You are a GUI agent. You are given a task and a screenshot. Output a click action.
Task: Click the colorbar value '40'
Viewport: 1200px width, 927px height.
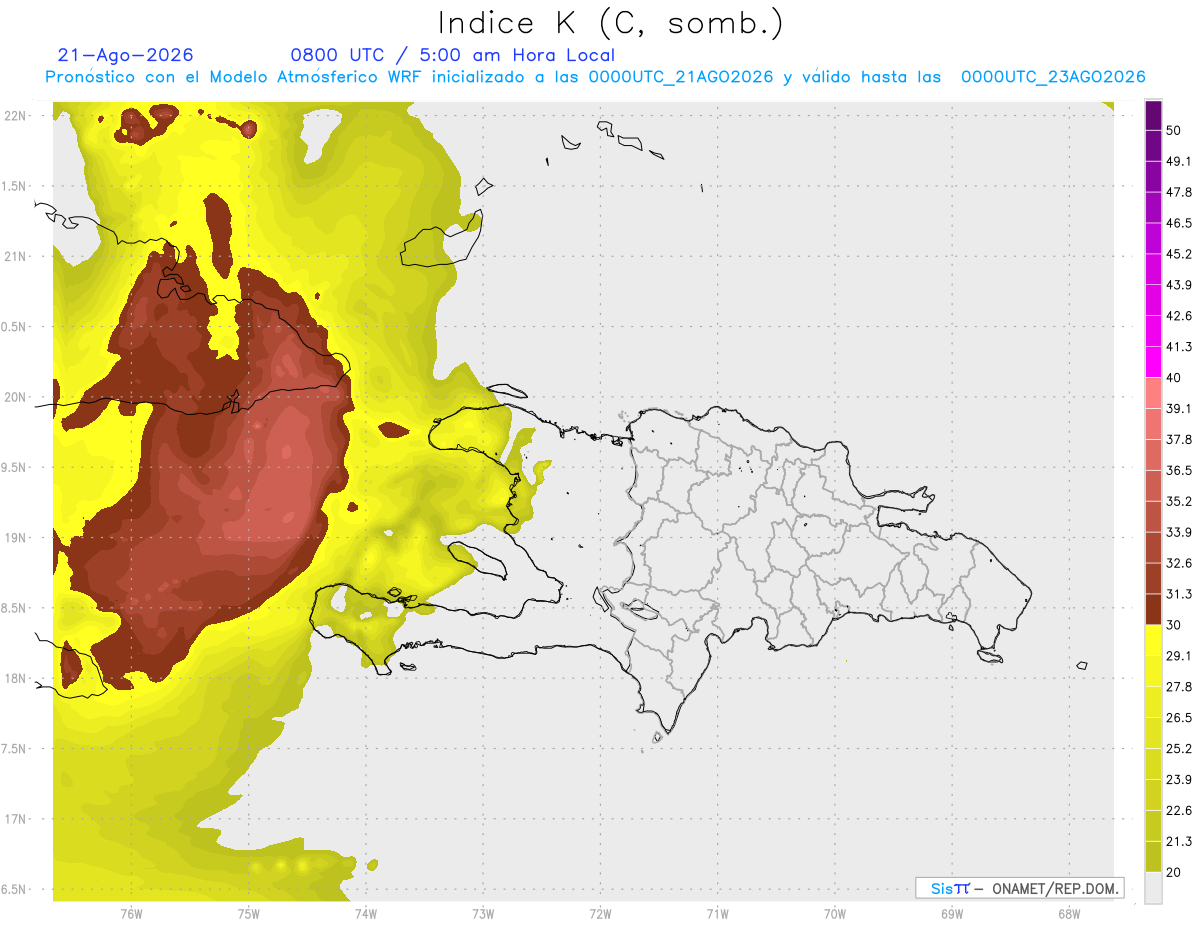(1174, 378)
